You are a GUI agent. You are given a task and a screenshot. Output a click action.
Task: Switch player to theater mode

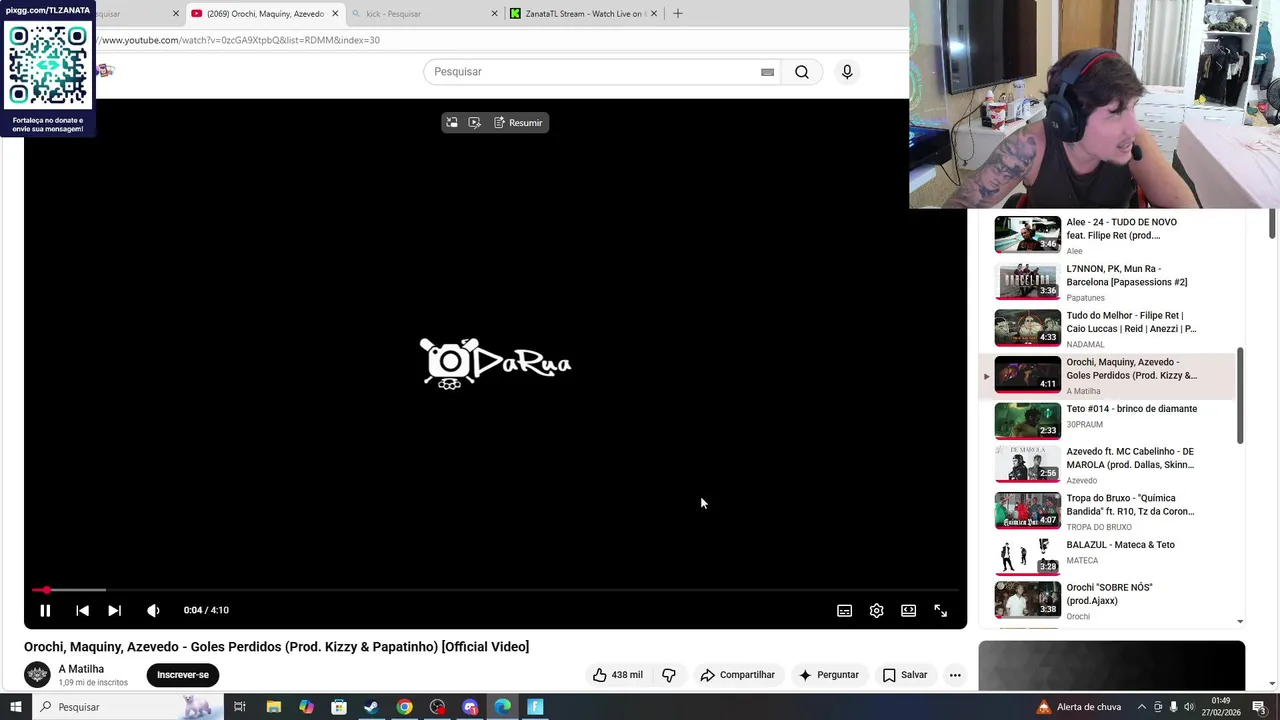[x=908, y=610]
